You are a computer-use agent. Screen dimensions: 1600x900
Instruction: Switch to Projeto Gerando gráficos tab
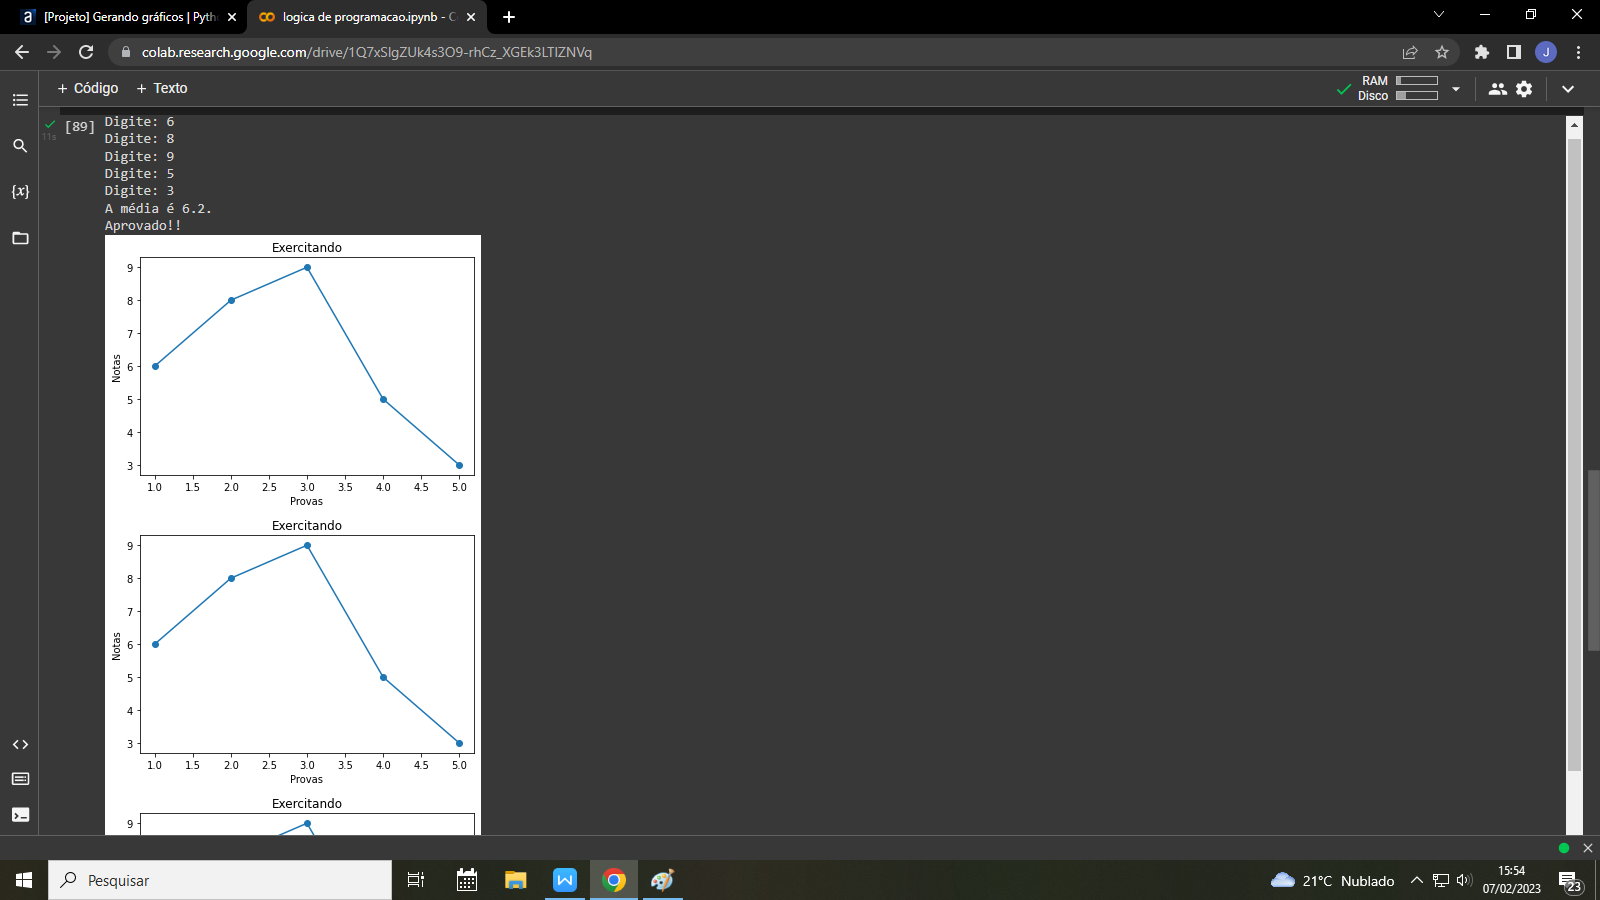tap(128, 17)
